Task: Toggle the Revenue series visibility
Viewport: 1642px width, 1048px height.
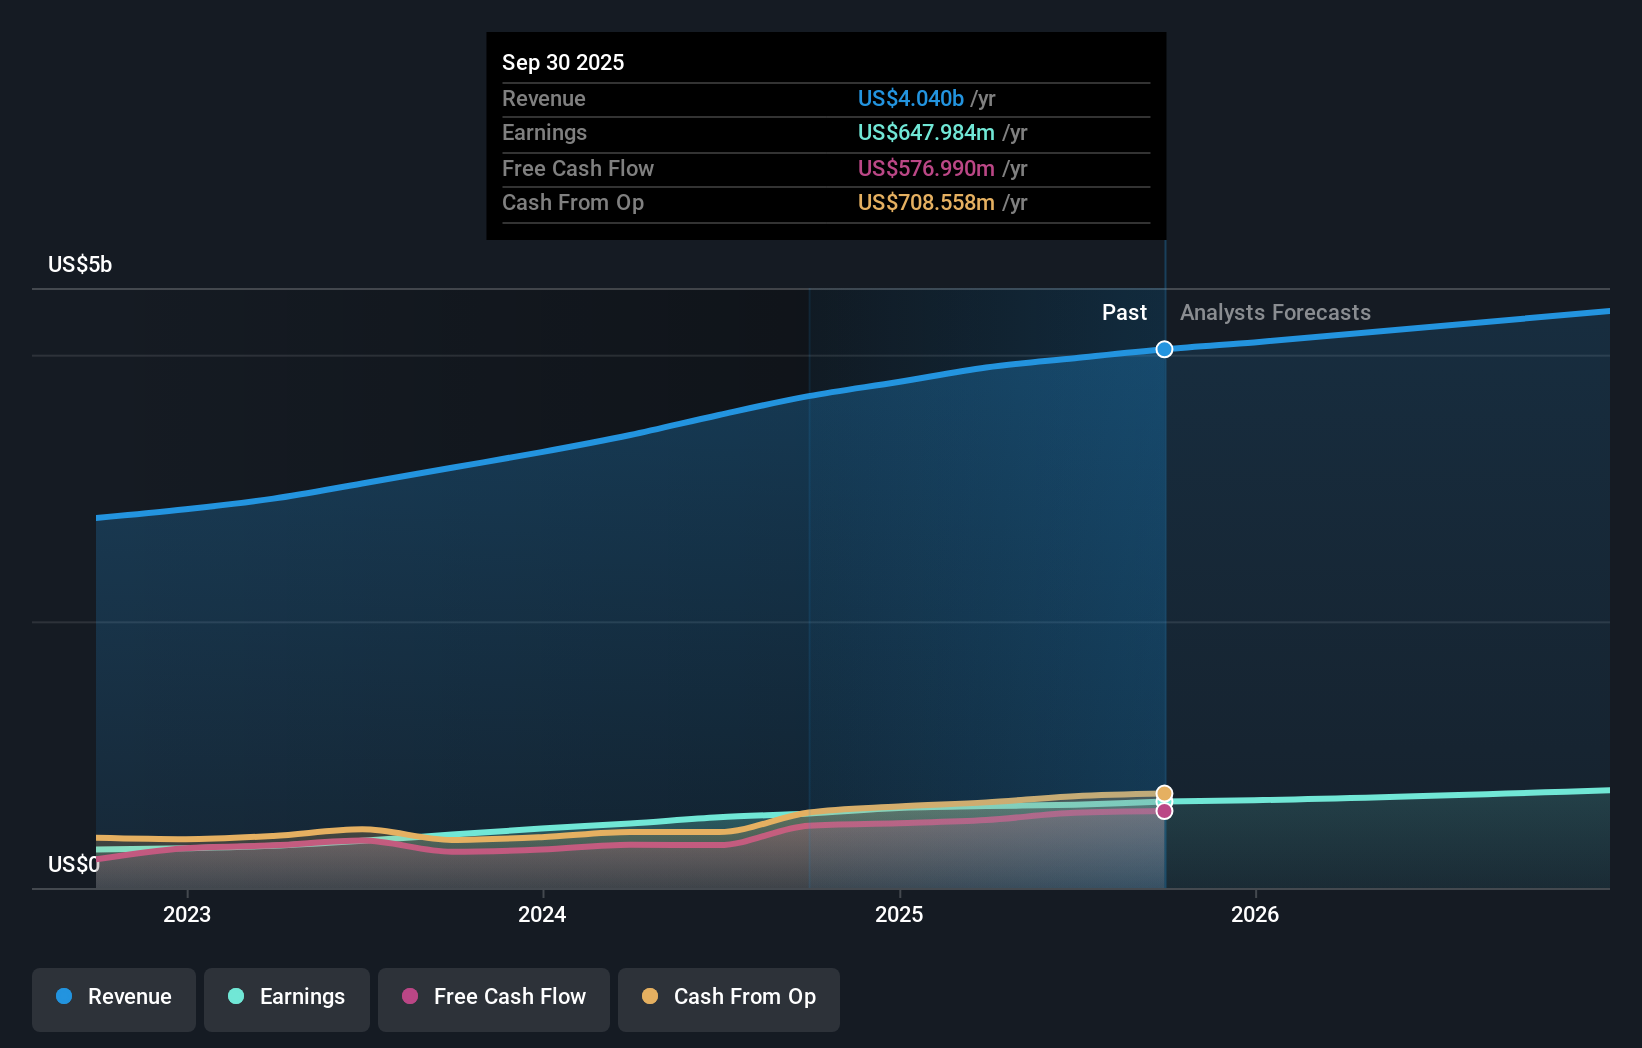Action: 113,997
